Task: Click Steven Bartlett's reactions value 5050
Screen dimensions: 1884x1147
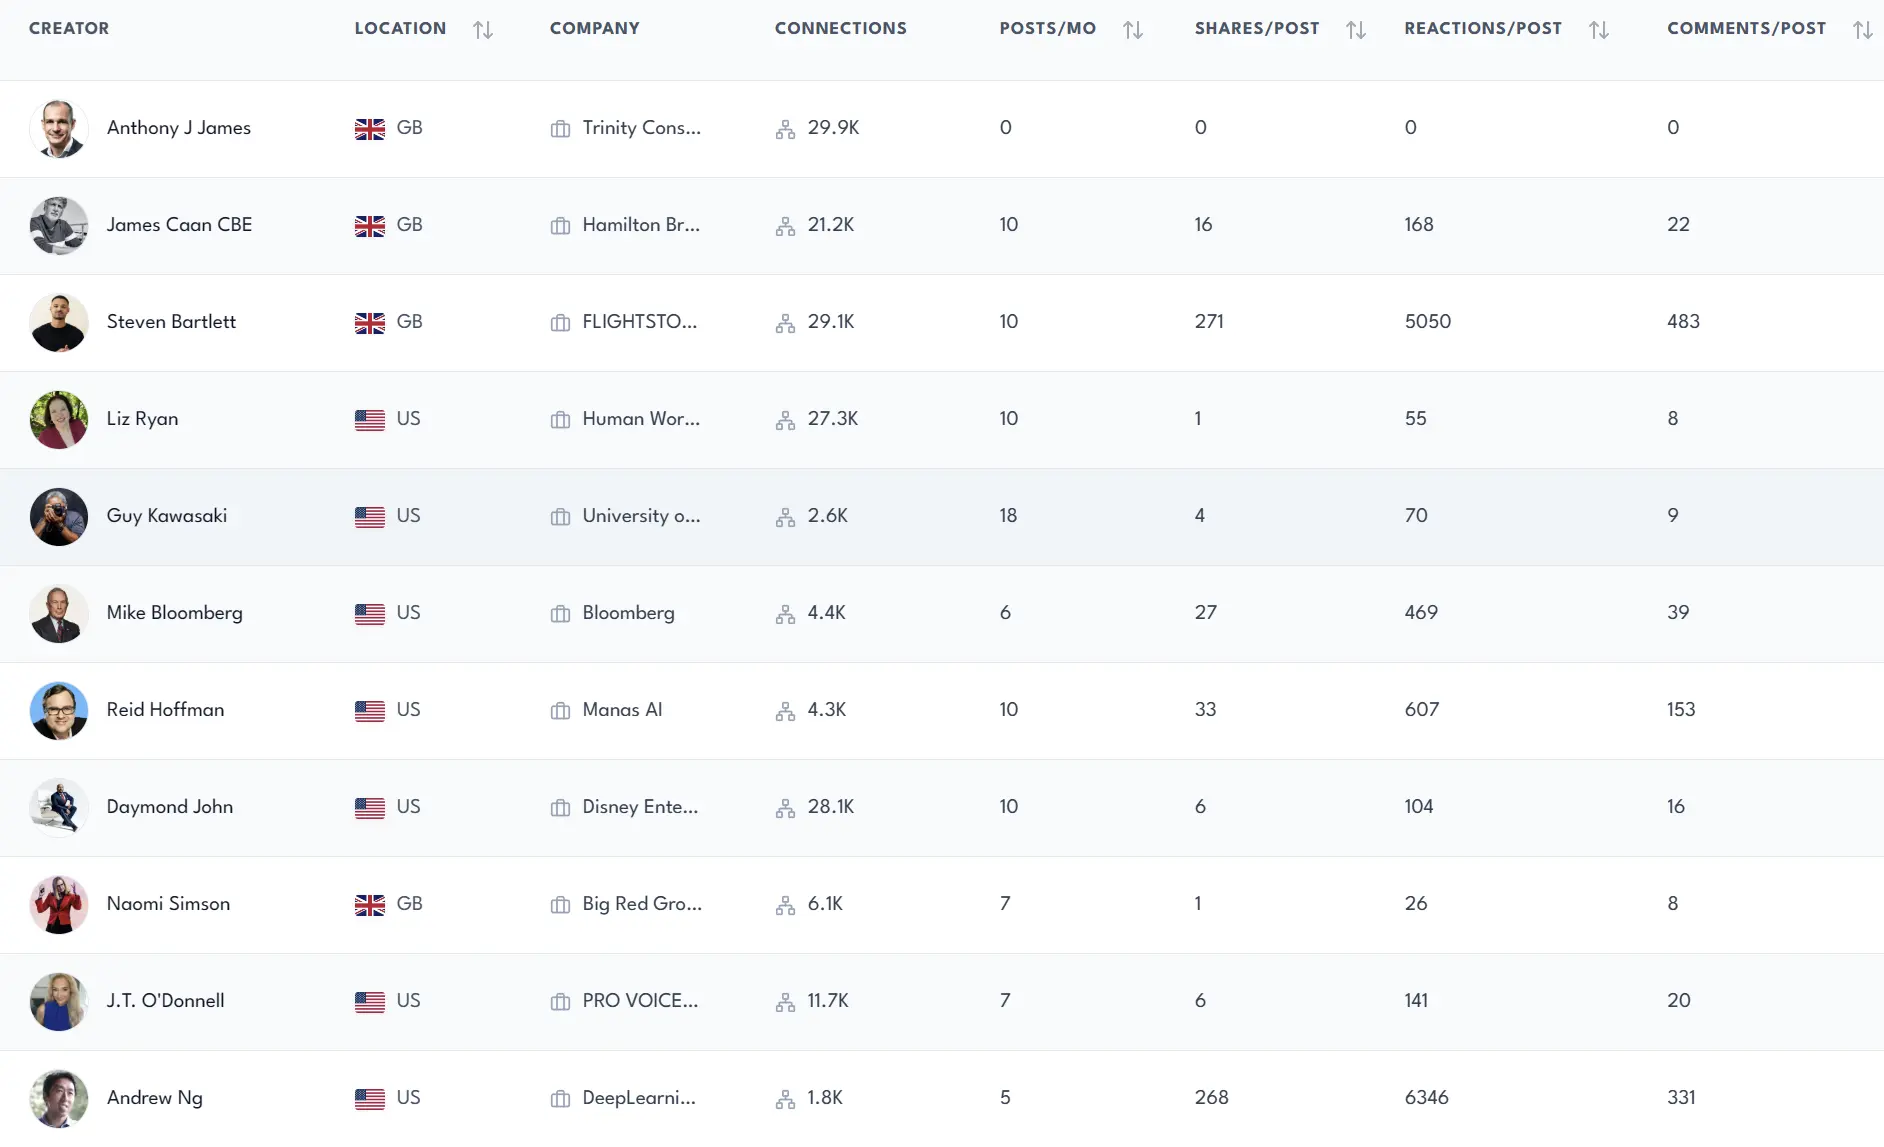Action: coord(1427,322)
